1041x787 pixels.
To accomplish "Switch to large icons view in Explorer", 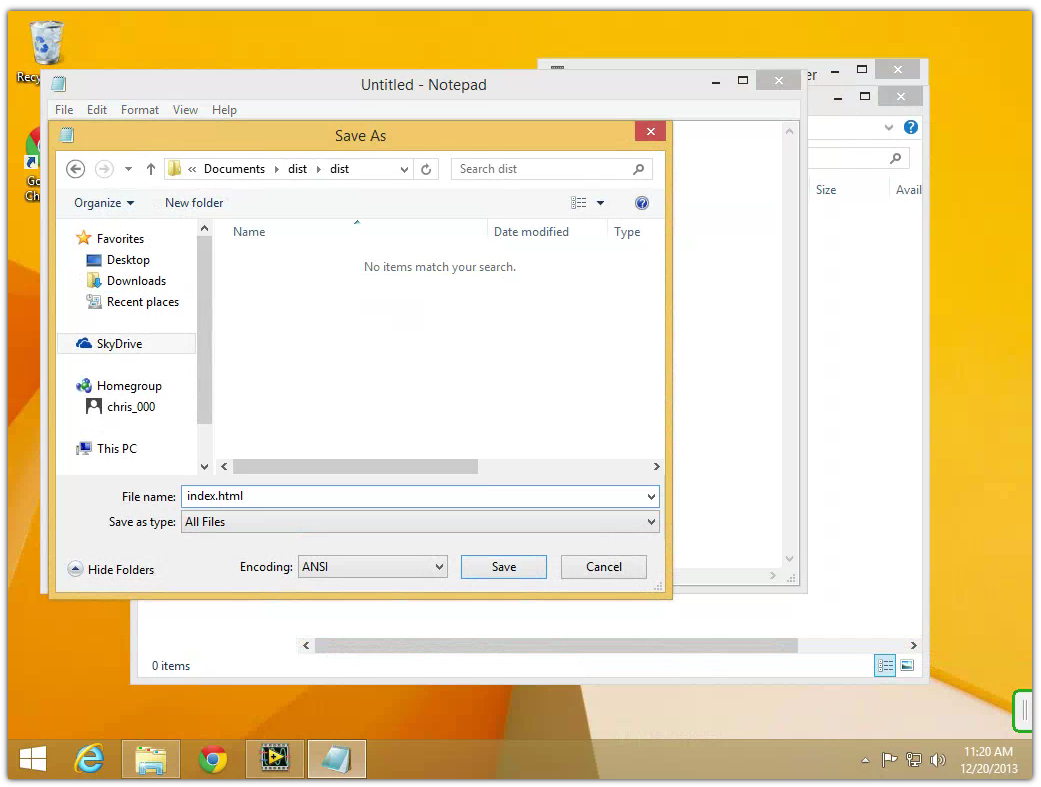I will [x=907, y=665].
